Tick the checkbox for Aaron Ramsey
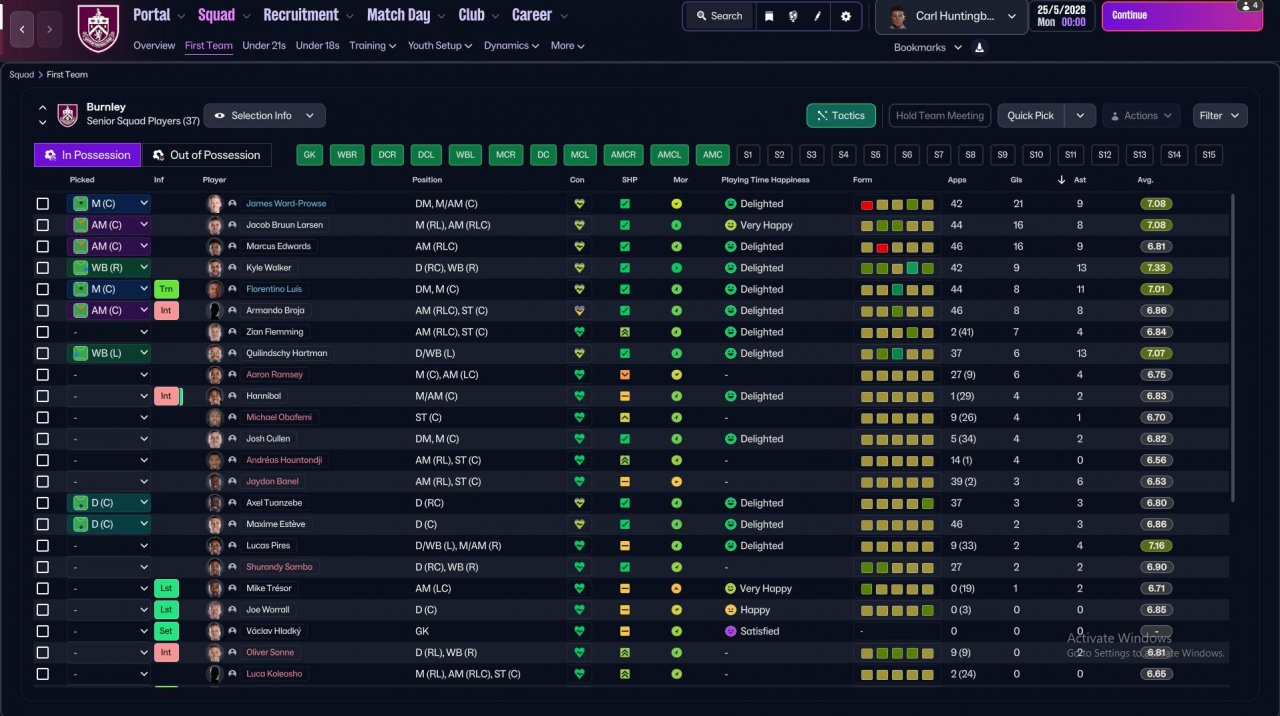The image size is (1280, 716). click(42, 374)
